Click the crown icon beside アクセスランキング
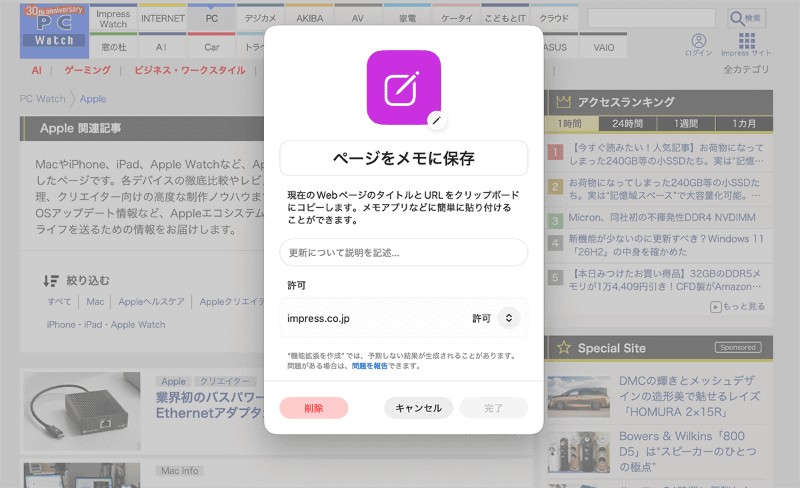The image size is (800, 488). click(563, 102)
